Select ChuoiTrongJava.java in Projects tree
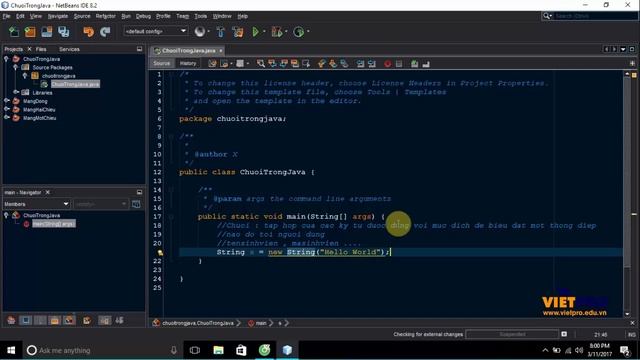 click(x=76, y=84)
